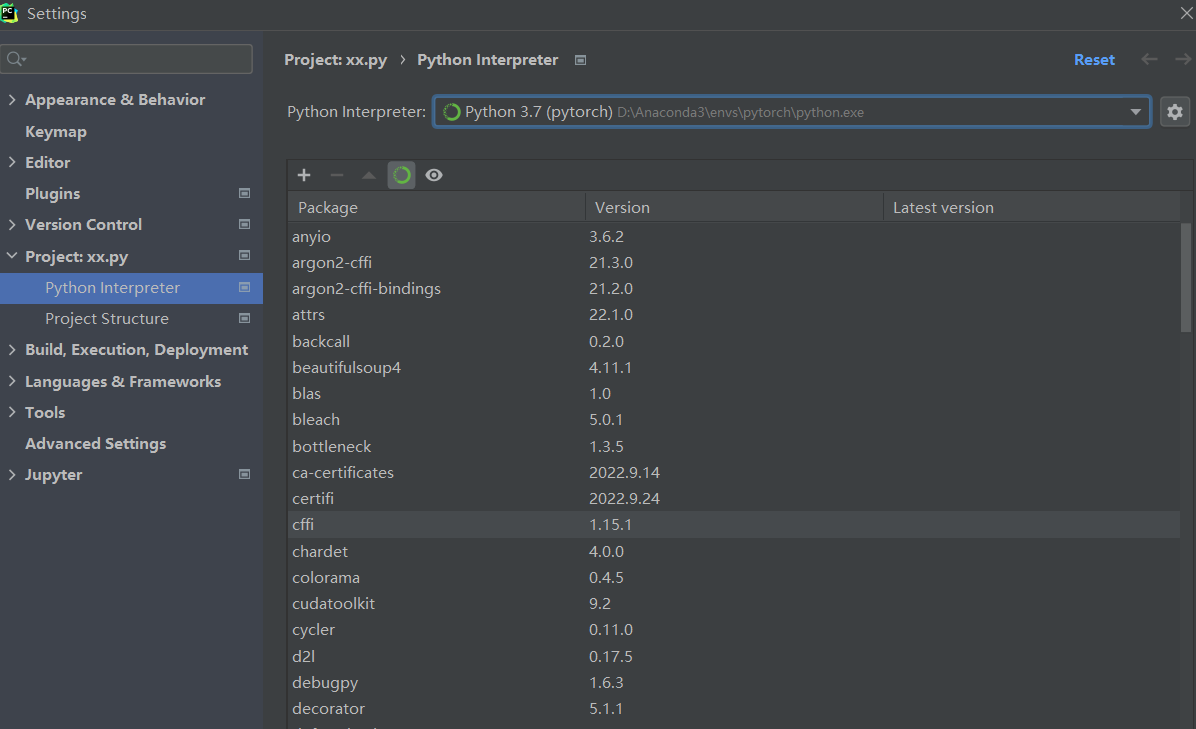Click the project icon beside Version Control

click(x=244, y=224)
